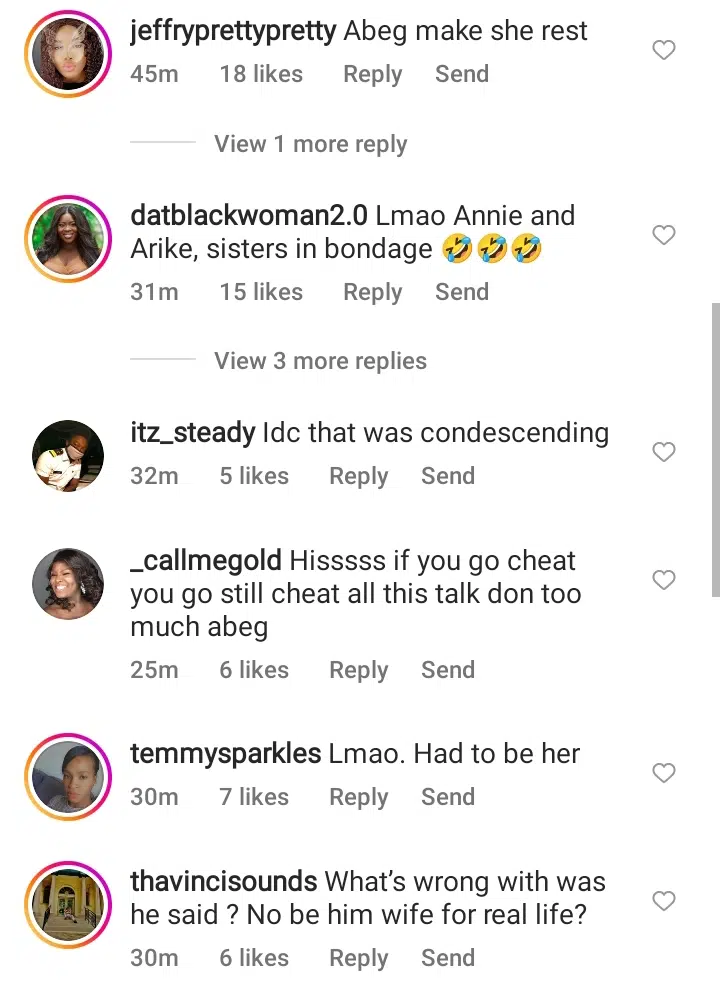The height and width of the screenshot is (999, 720).
Task: Click the comments scrollbar
Action: [714, 450]
